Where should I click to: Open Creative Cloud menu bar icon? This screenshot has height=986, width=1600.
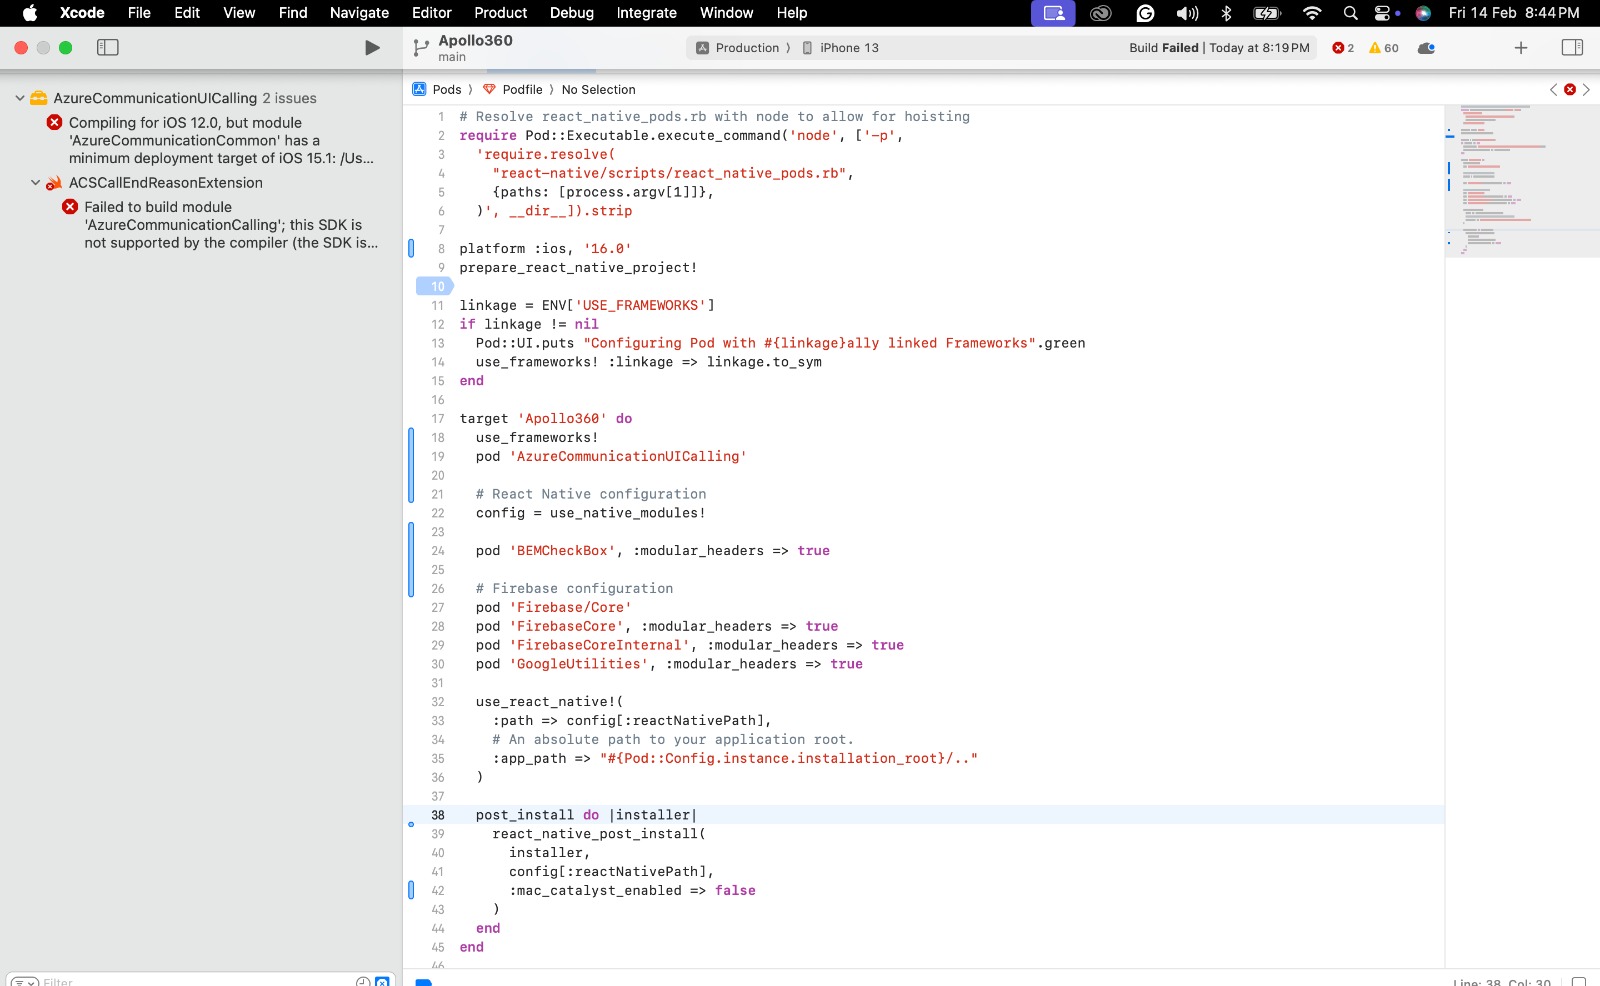(x=1100, y=13)
